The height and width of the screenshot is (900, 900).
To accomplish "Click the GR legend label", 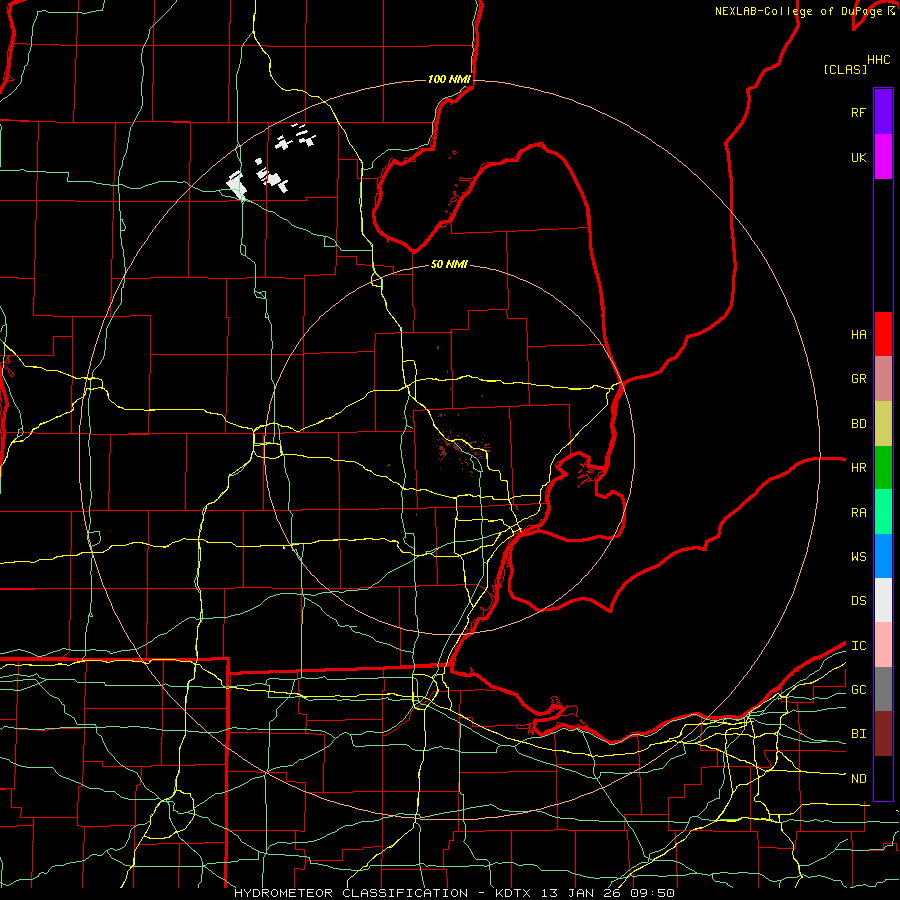I will [858, 379].
